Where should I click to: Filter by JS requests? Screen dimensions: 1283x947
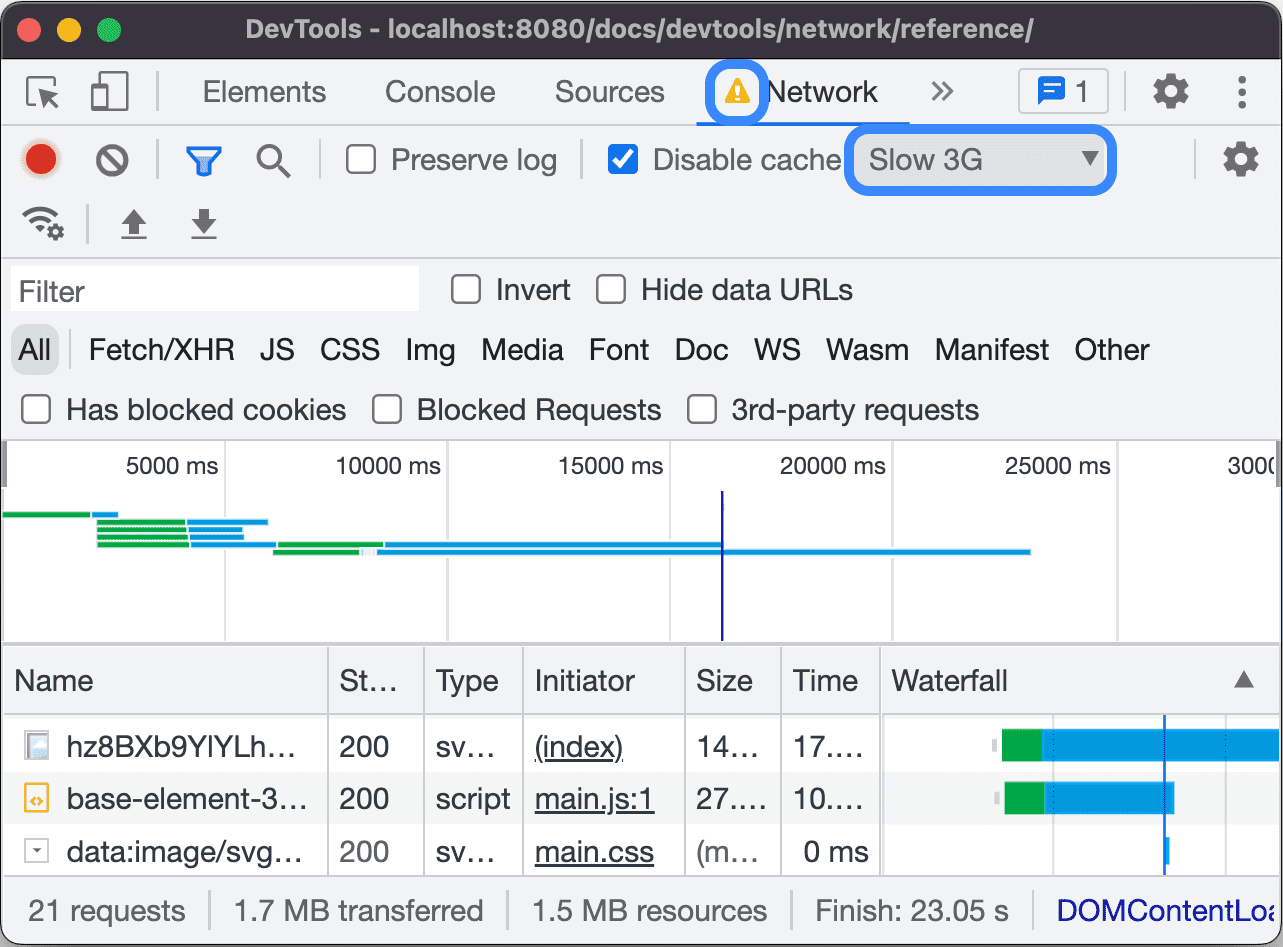coord(277,350)
